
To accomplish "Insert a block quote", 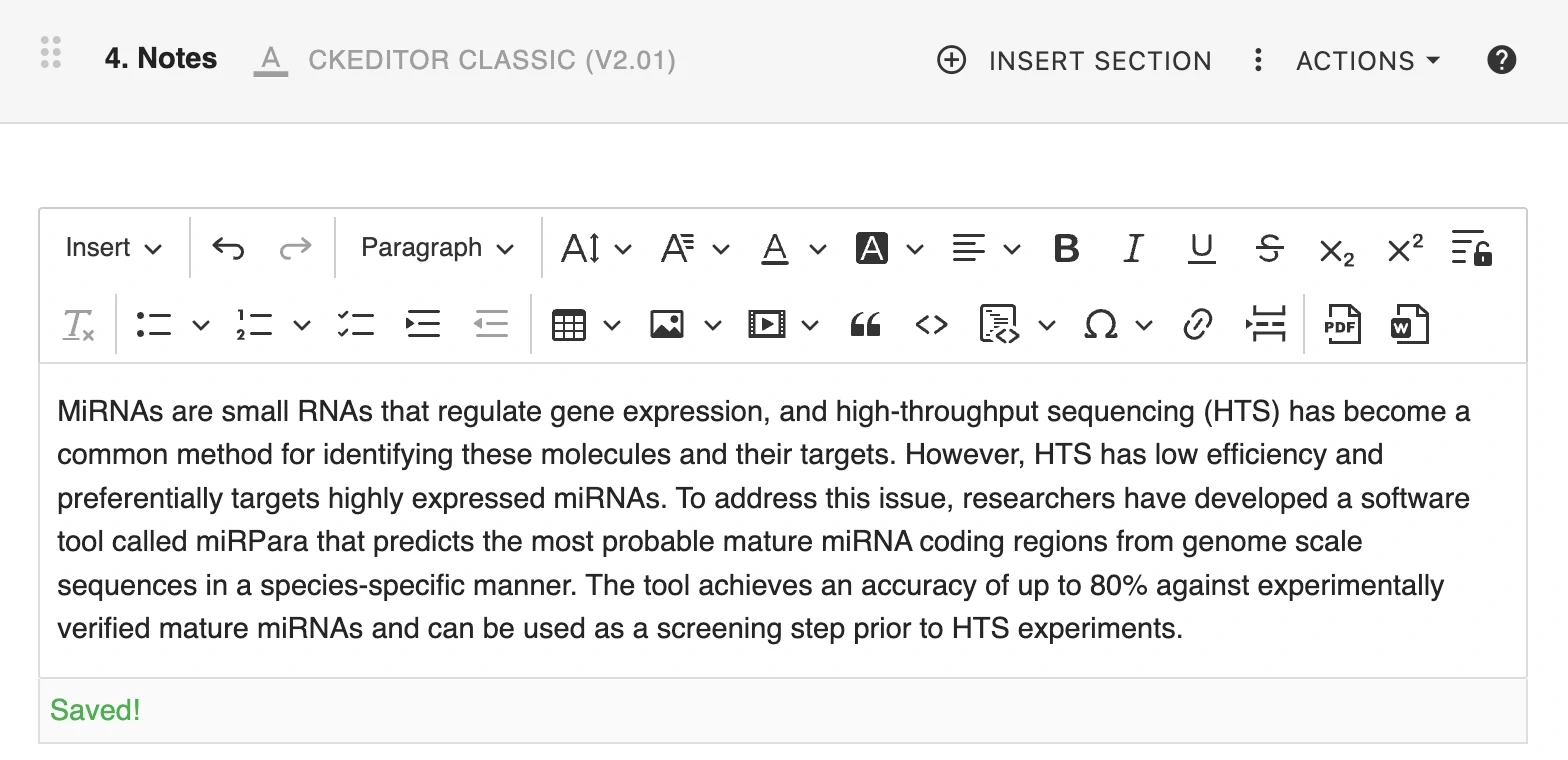I will pos(866,325).
